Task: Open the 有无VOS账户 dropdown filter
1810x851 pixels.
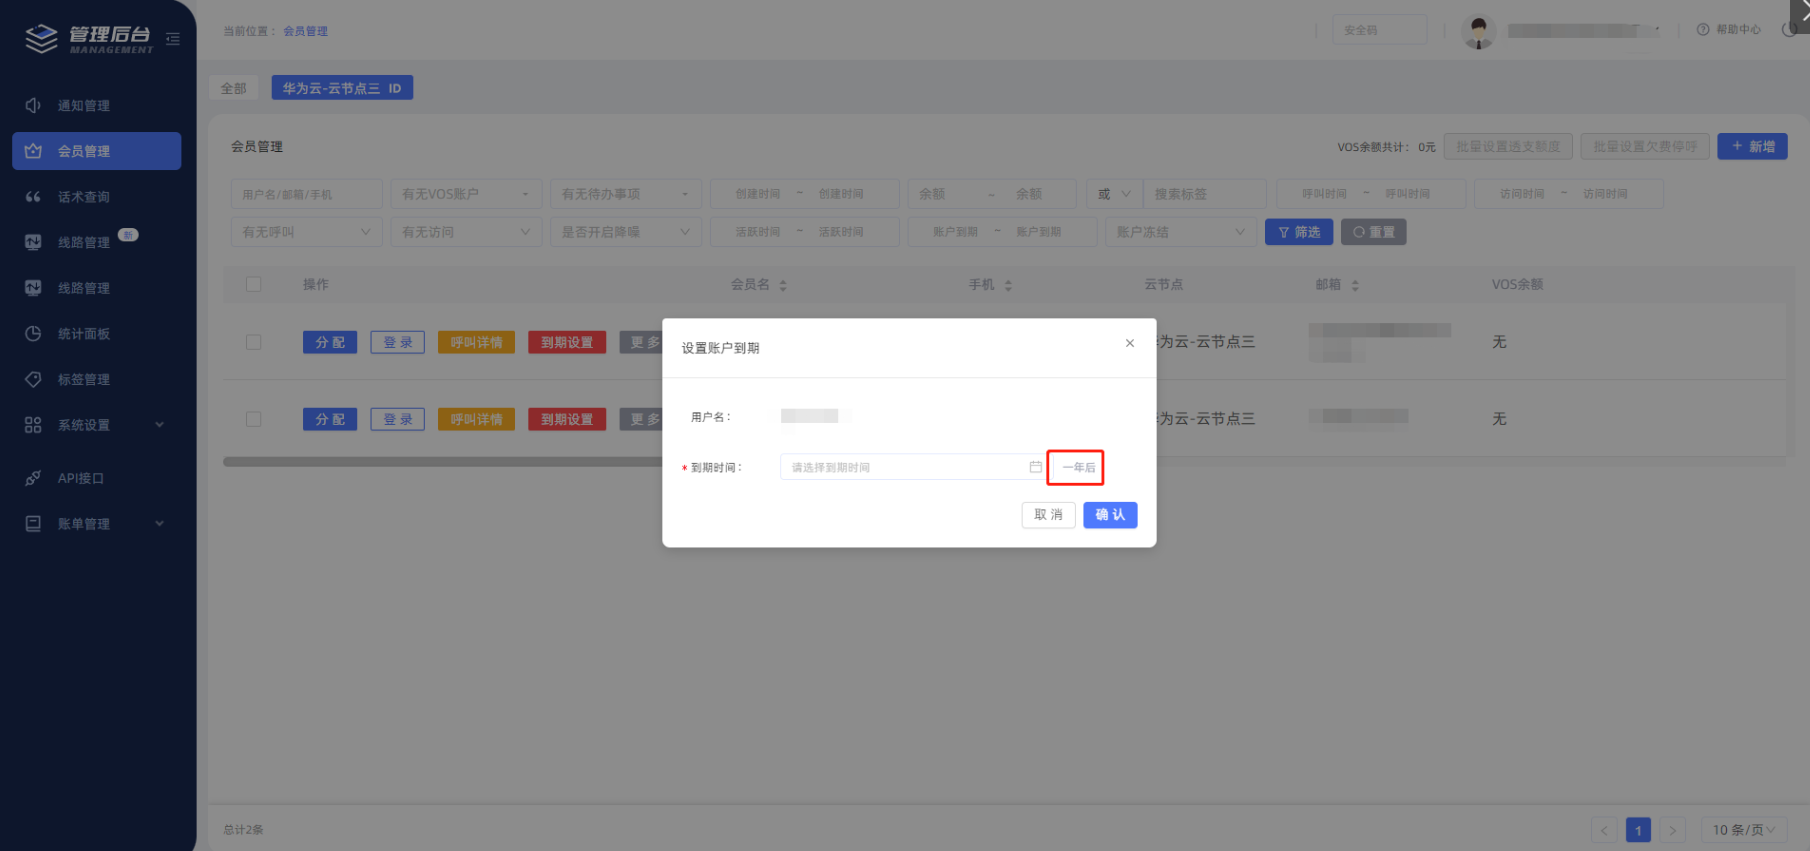Action: [x=465, y=194]
